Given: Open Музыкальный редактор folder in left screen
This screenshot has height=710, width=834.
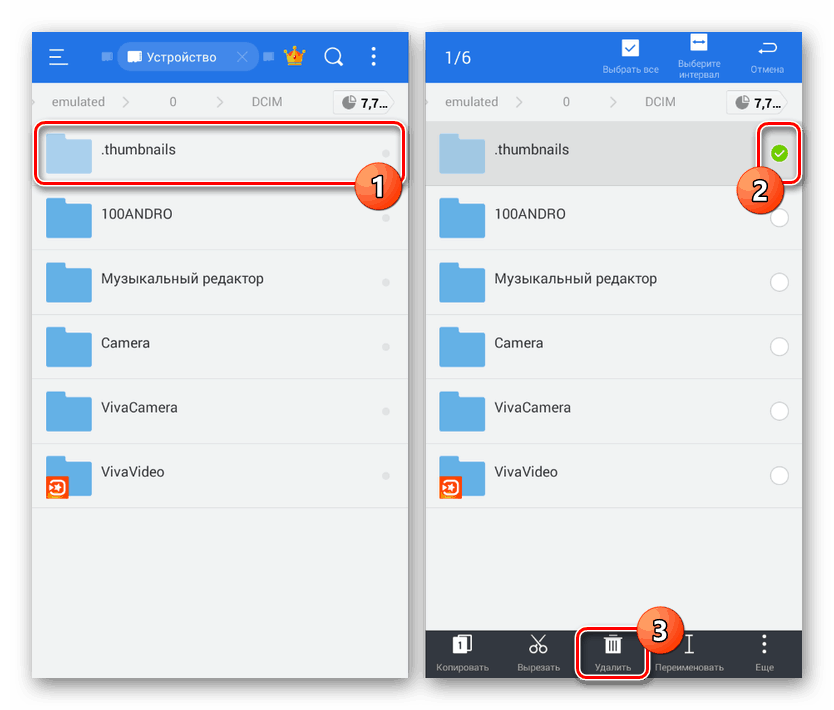Looking at the screenshot, I should (220, 282).
